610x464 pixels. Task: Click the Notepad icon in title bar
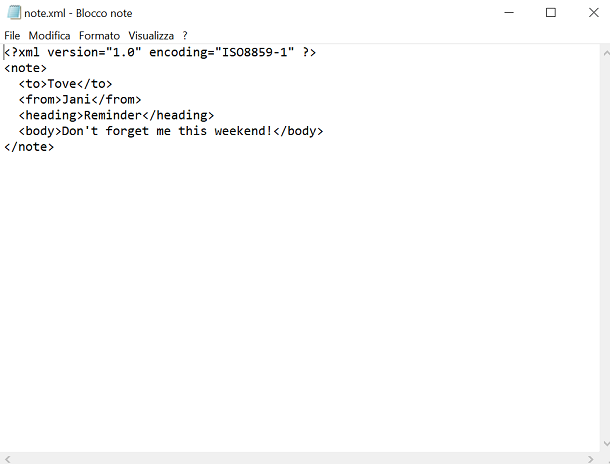click(x=14, y=12)
